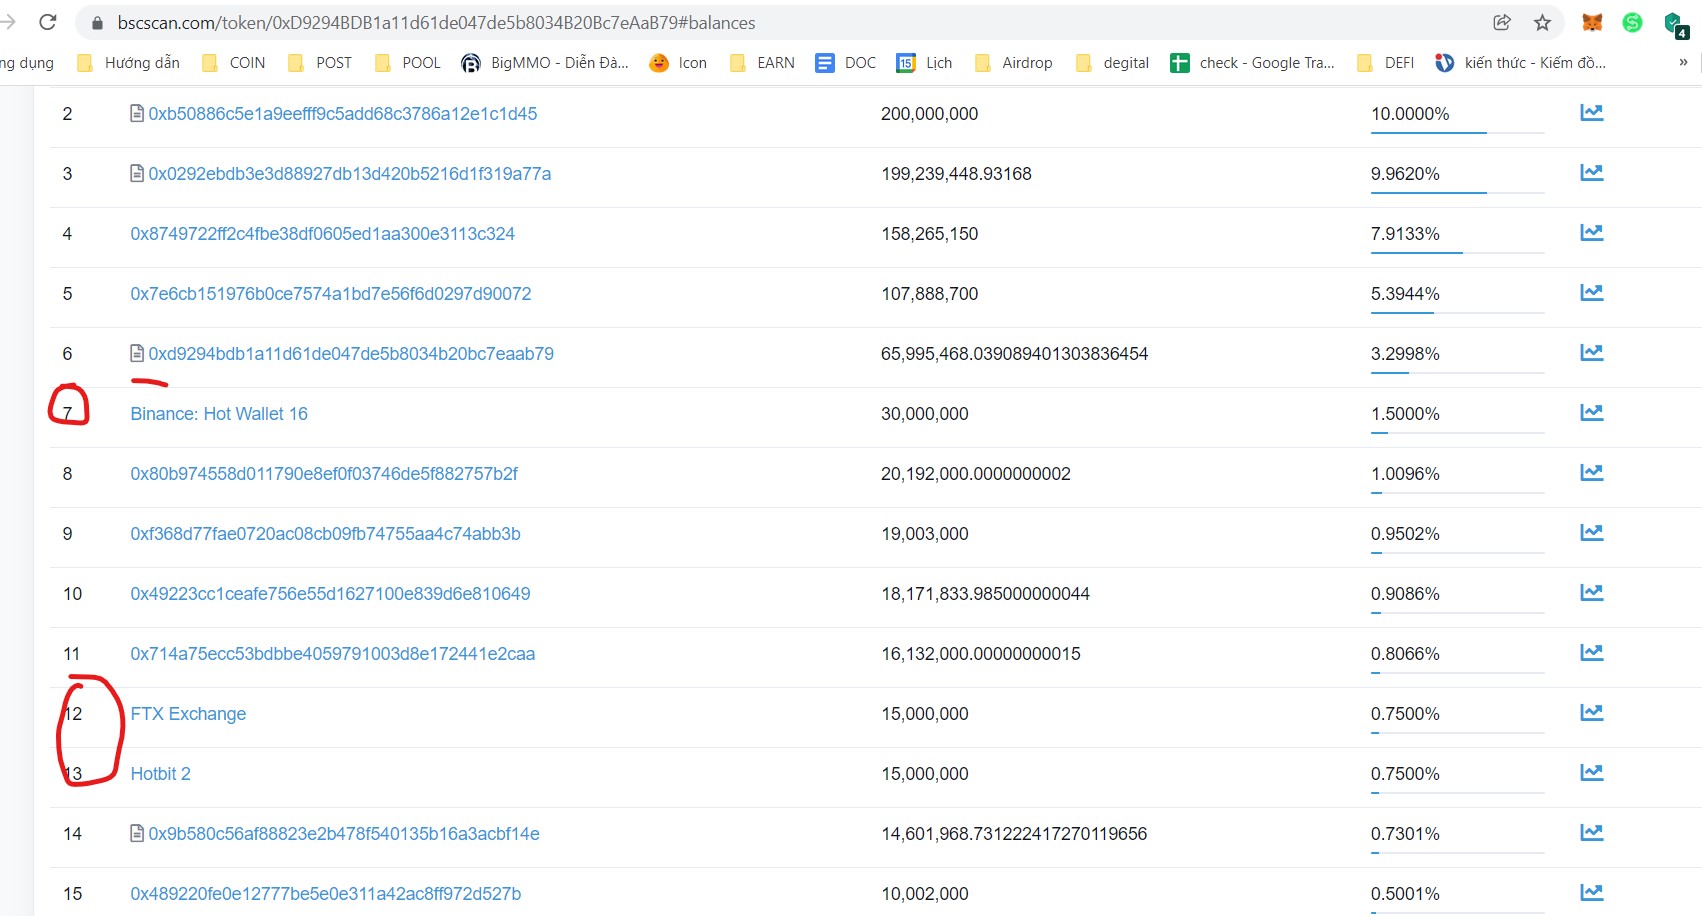Open the green S browser extension
This screenshot has width=1702, height=916.
1632,22
